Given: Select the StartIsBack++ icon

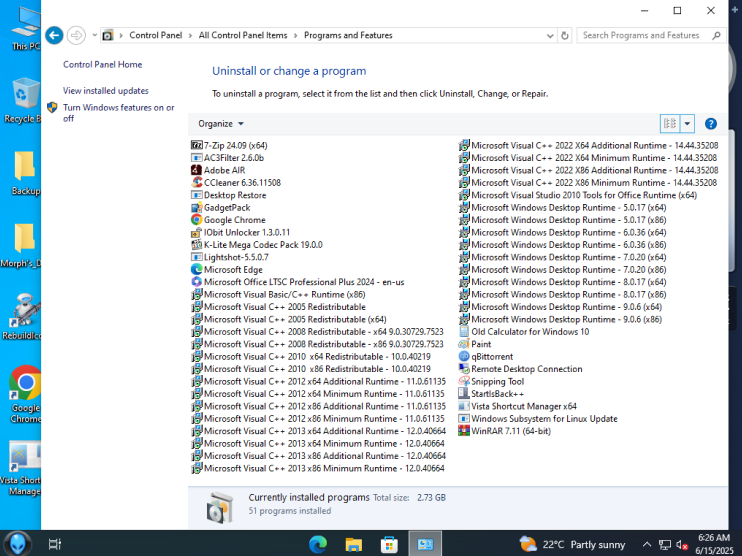Looking at the screenshot, I should [464, 393].
